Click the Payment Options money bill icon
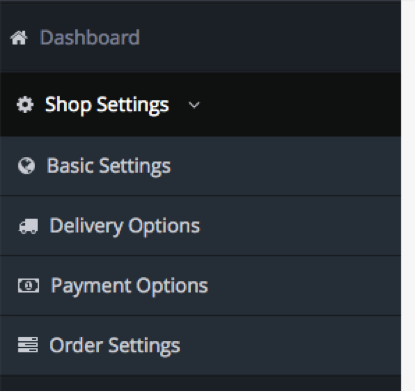The image size is (415, 392). (x=28, y=286)
